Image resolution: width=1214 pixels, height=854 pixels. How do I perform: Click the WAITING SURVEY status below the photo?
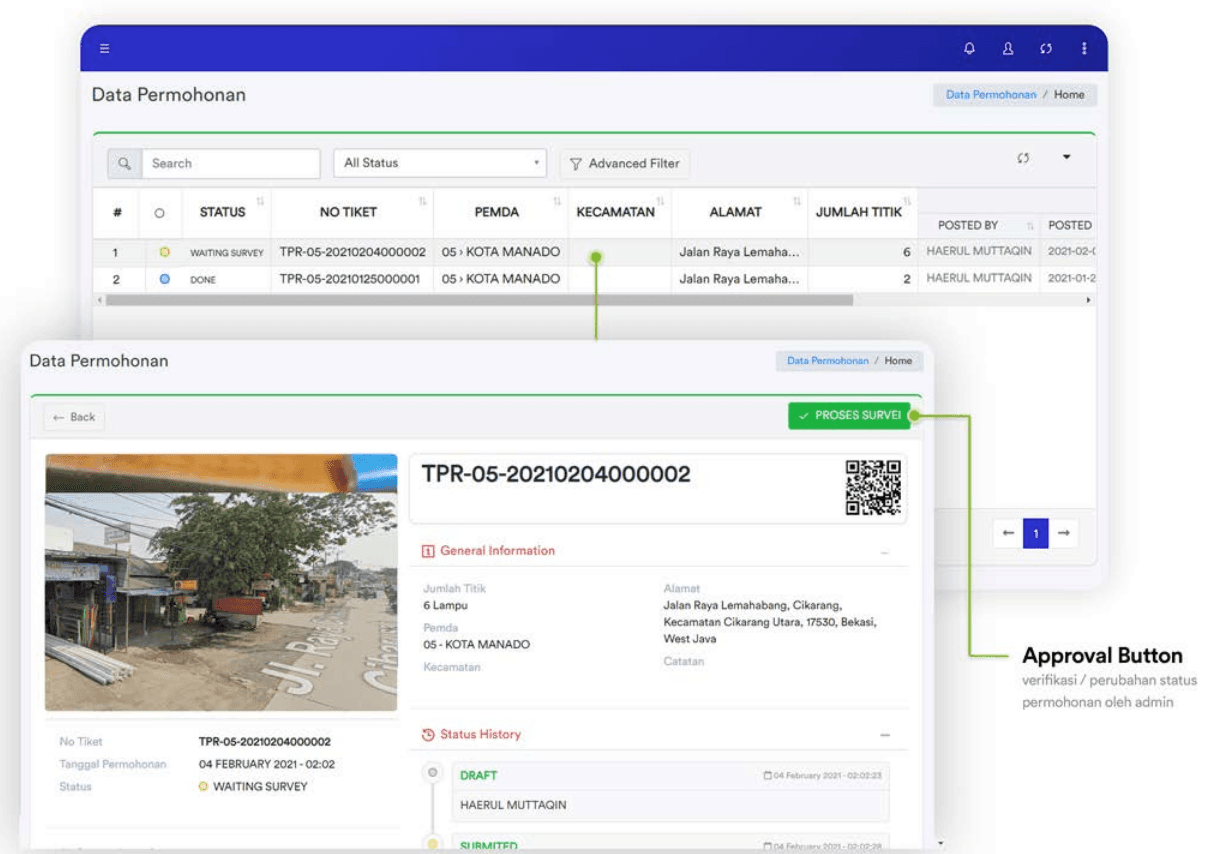pyautogui.click(x=260, y=787)
